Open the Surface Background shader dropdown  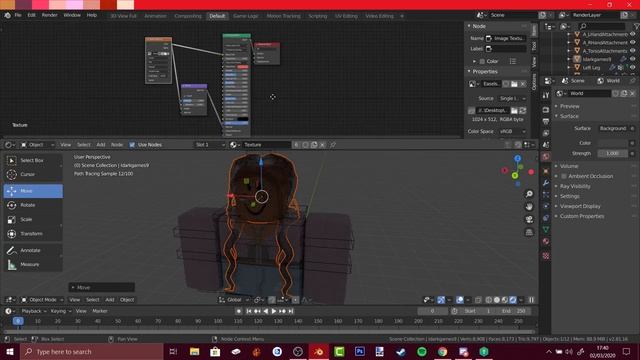pos(613,129)
